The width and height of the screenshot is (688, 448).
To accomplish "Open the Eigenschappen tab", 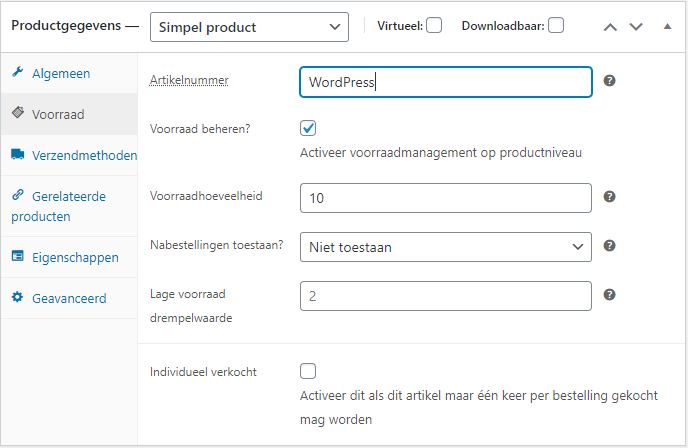I will pos(69,257).
